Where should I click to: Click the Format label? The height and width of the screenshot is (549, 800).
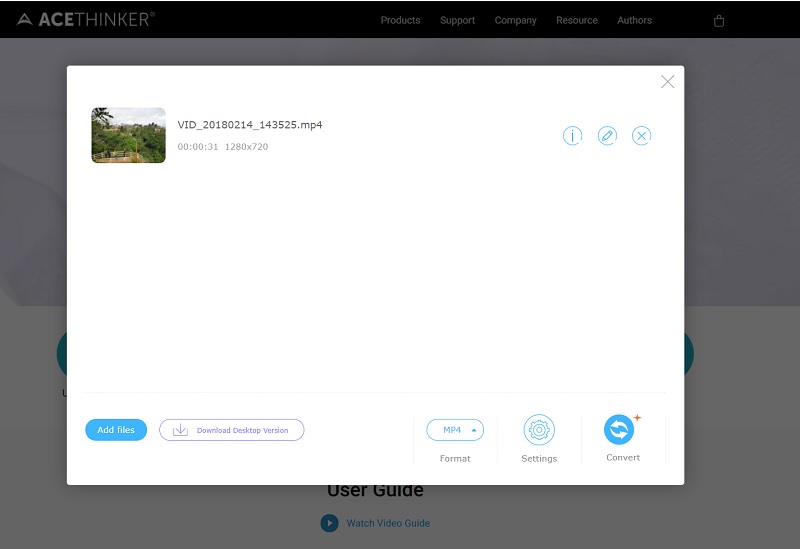455,458
